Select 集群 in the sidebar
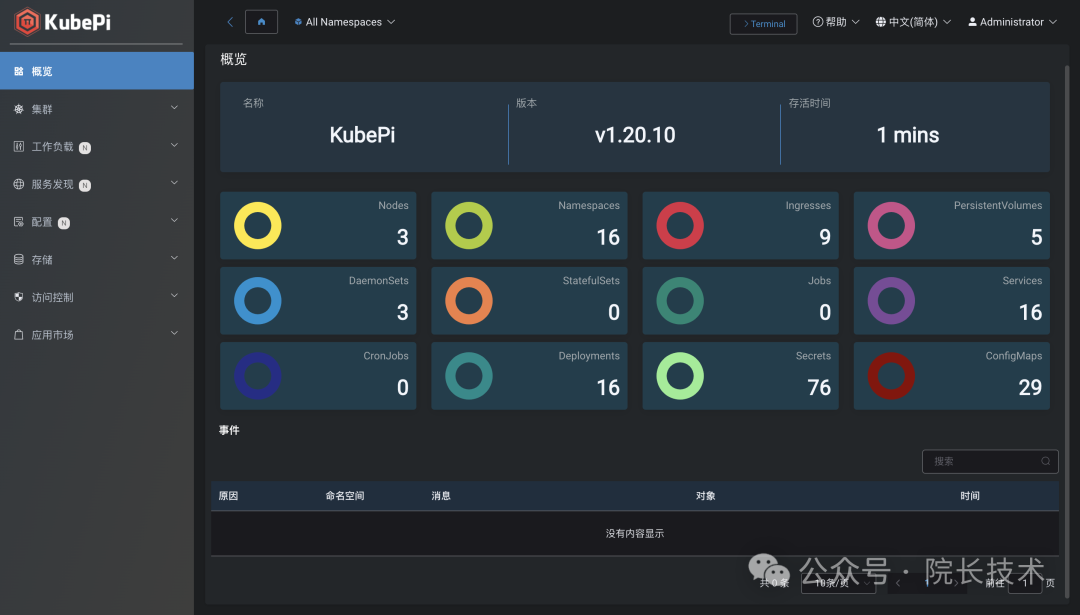1080x615 pixels. (x=96, y=109)
